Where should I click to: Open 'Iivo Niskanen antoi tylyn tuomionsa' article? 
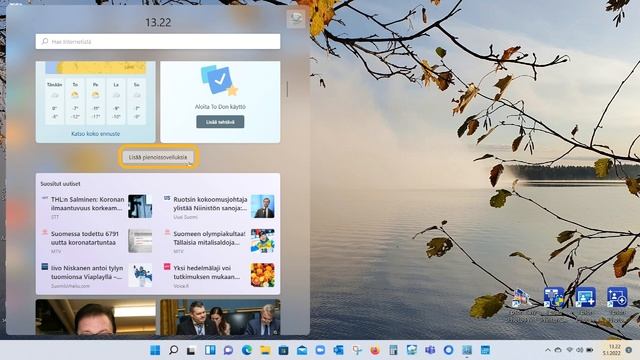(x=87, y=272)
